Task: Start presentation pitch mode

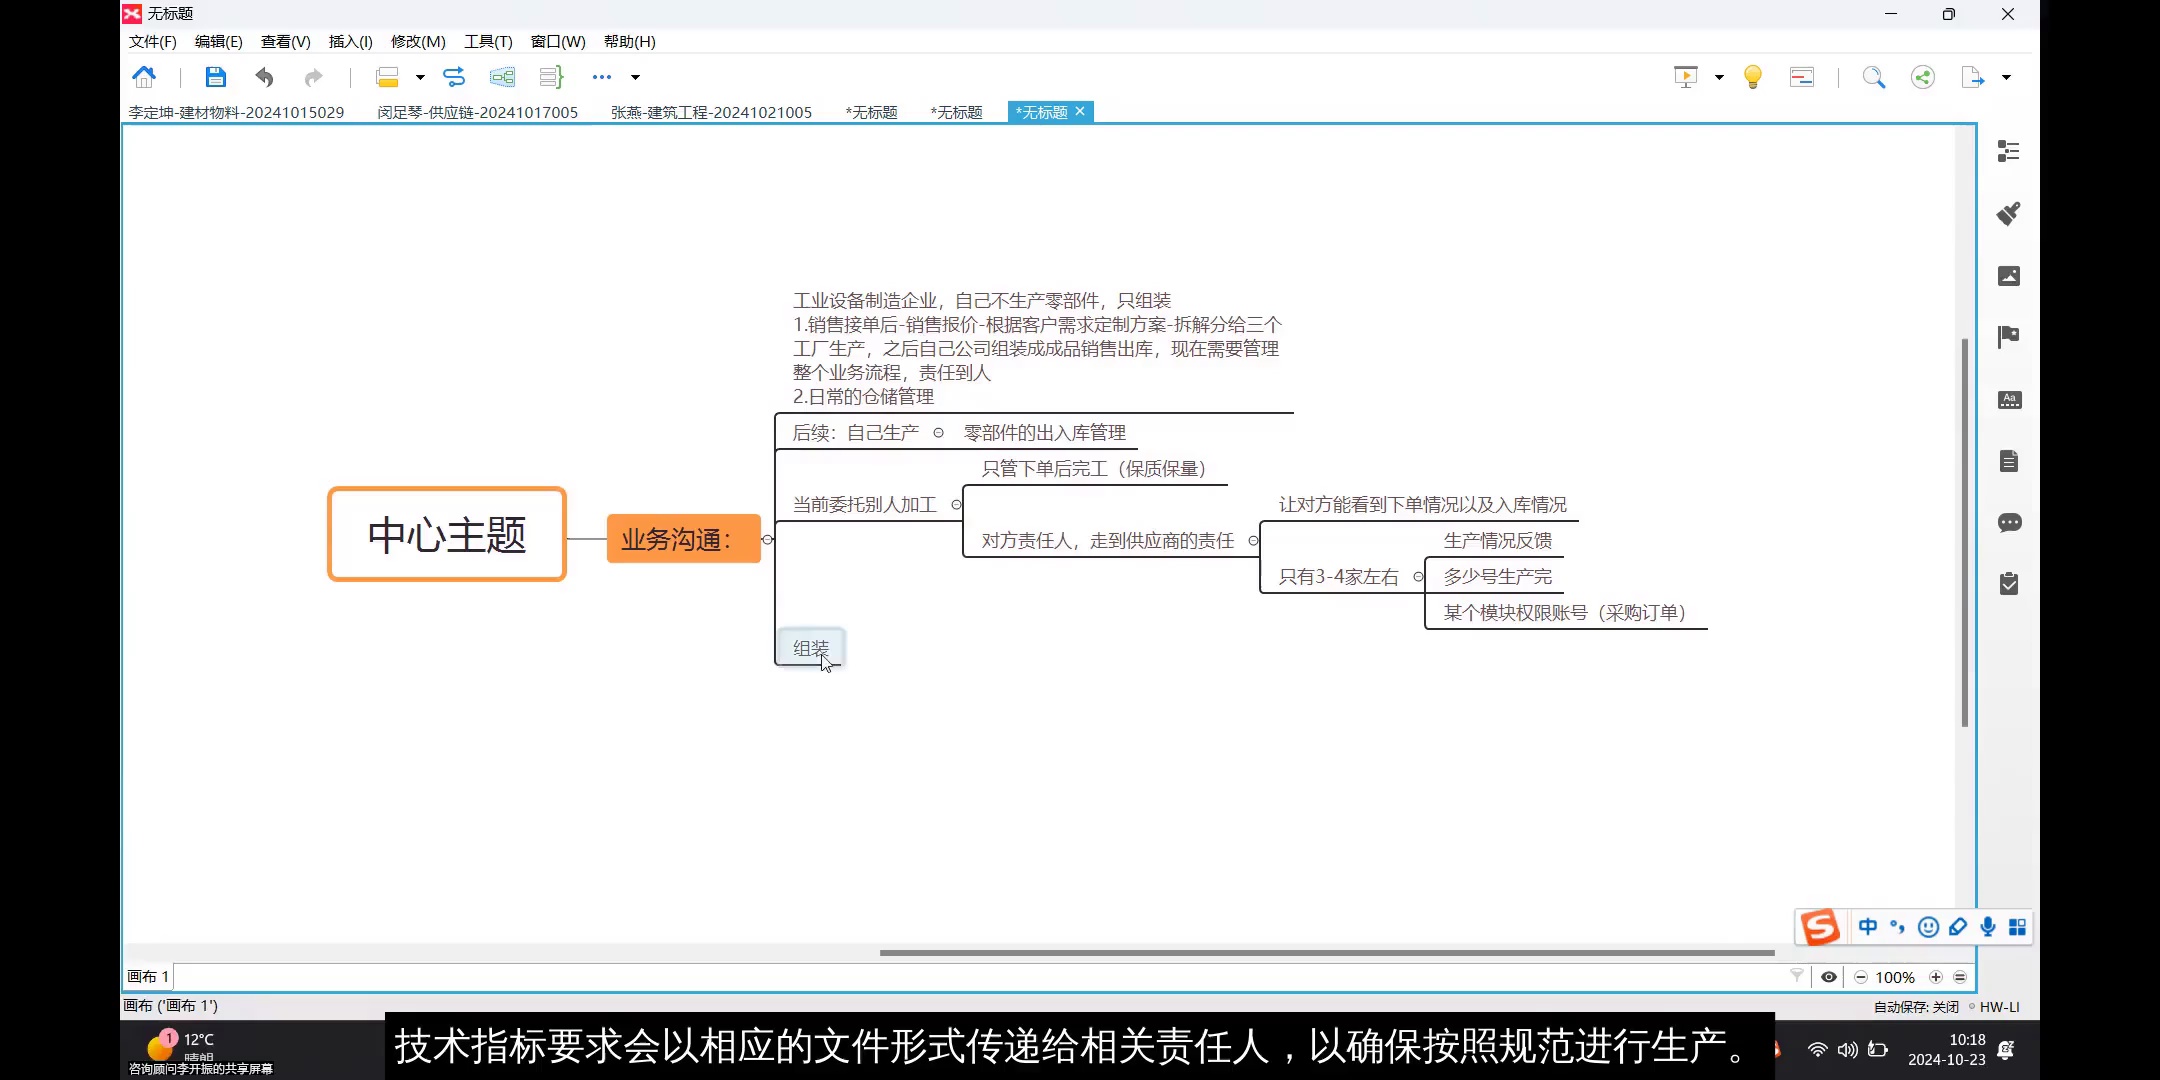Action: click(x=1686, y=76)
